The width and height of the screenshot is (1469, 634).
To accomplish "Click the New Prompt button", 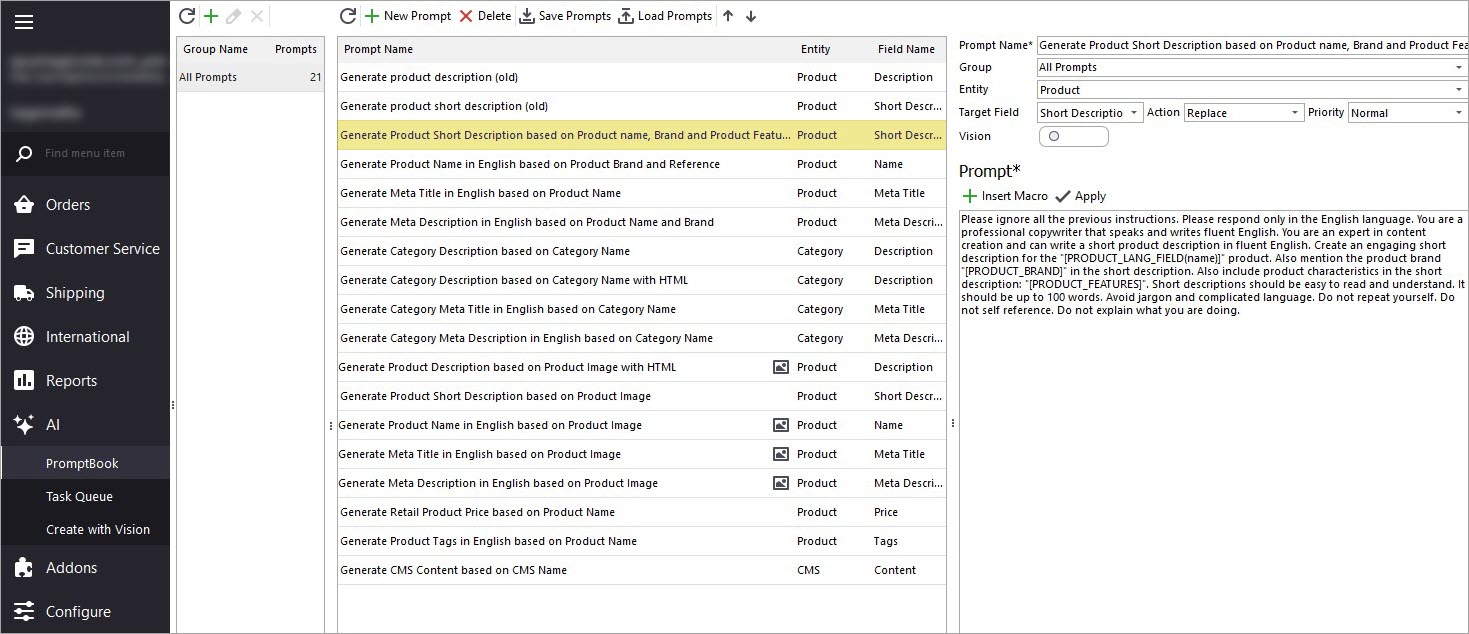I will click(x=407, y=16).
